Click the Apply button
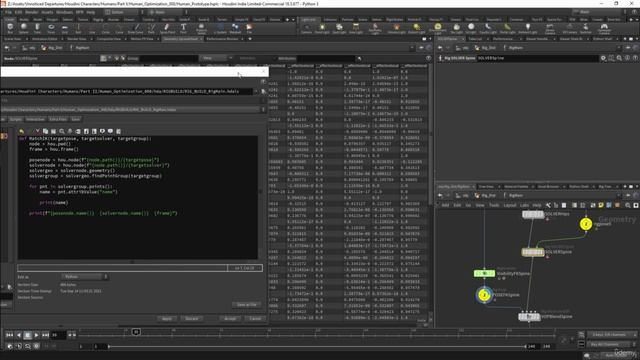The image size is (640, 360). (x=167, y=318)
